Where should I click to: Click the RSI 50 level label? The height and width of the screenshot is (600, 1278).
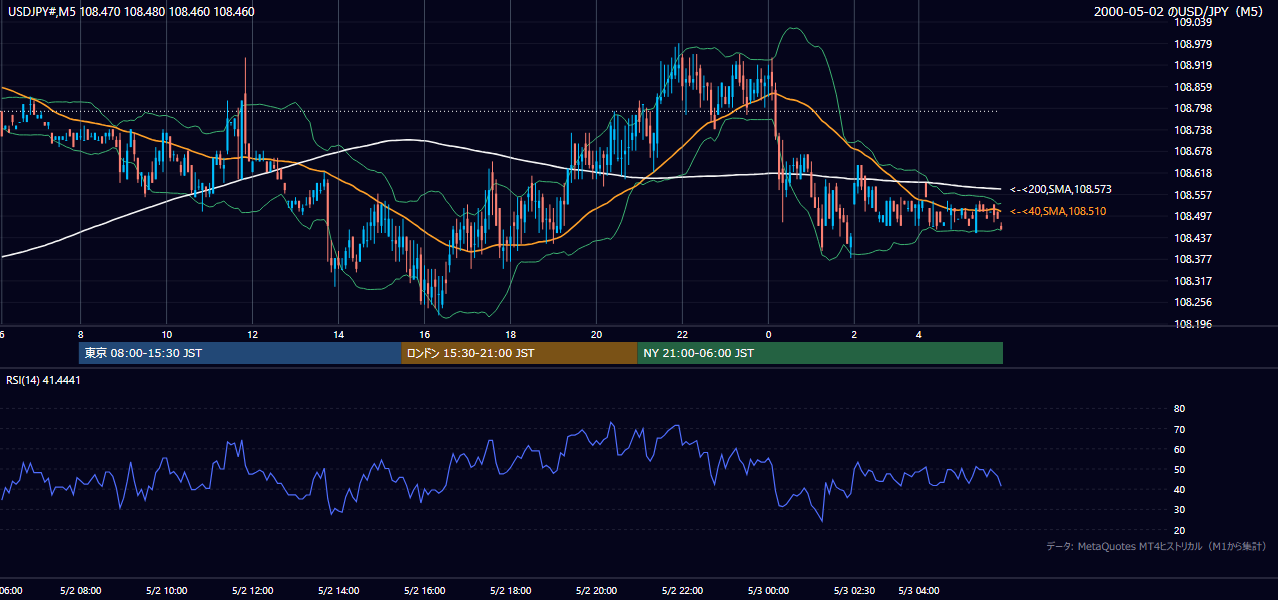(1179, 469)
